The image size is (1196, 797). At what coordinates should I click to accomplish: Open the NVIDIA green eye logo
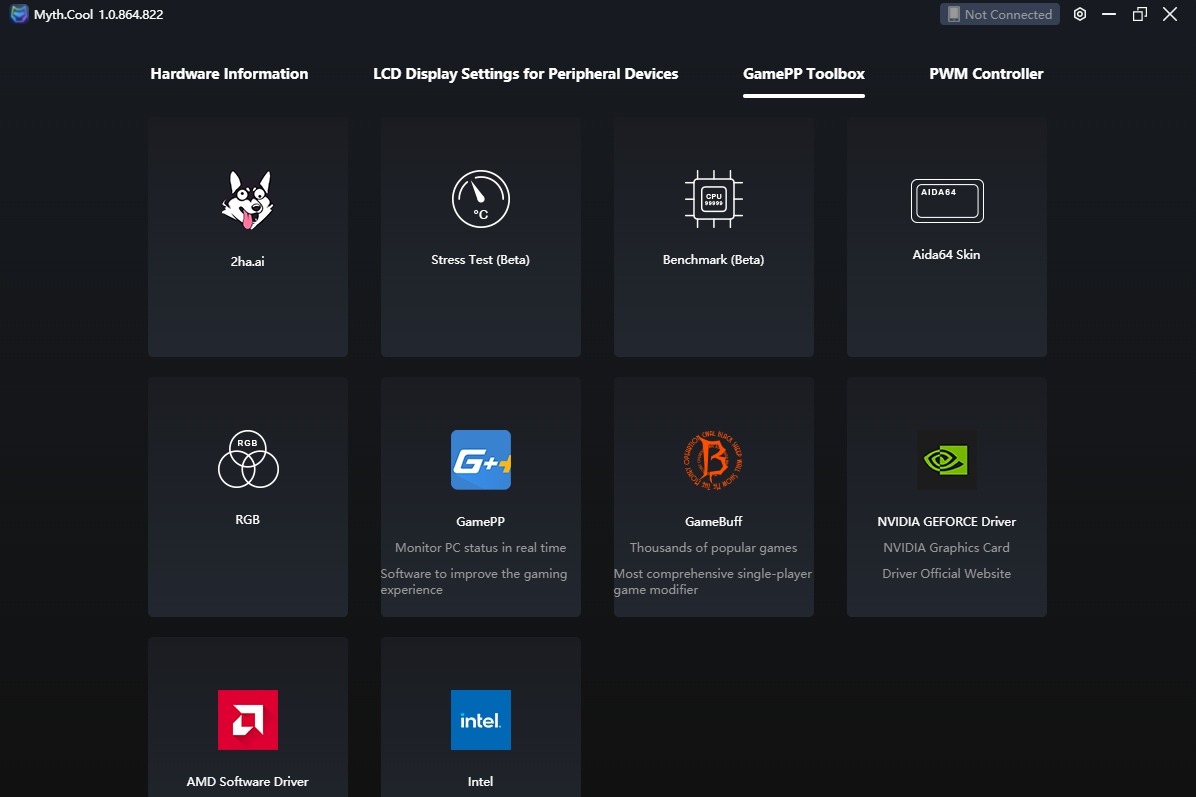point(946,460)
